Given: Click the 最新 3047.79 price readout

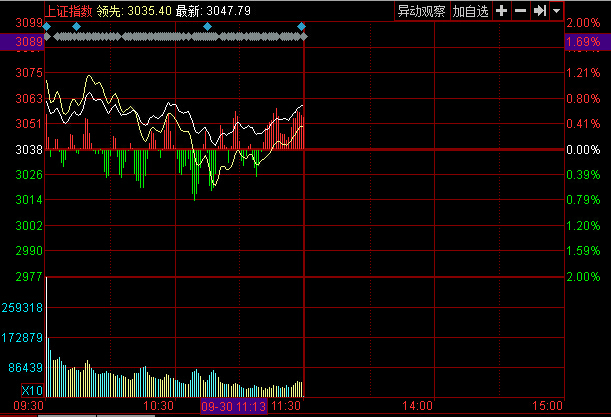Looking at the screenshot, I should tap(215, 10).
